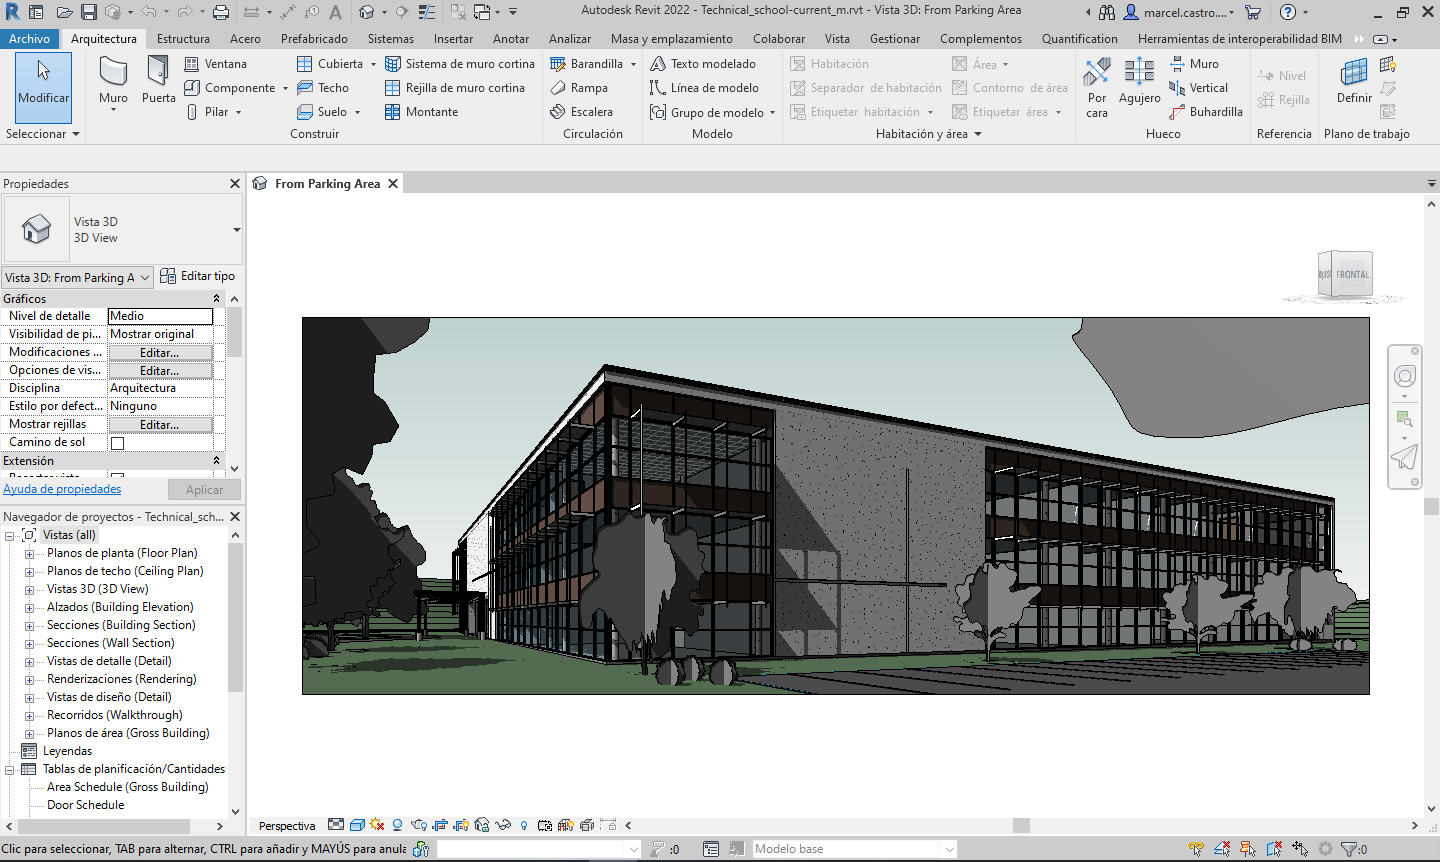Click the Modificar button
The image size is (1440, 862).
(43, 87)
